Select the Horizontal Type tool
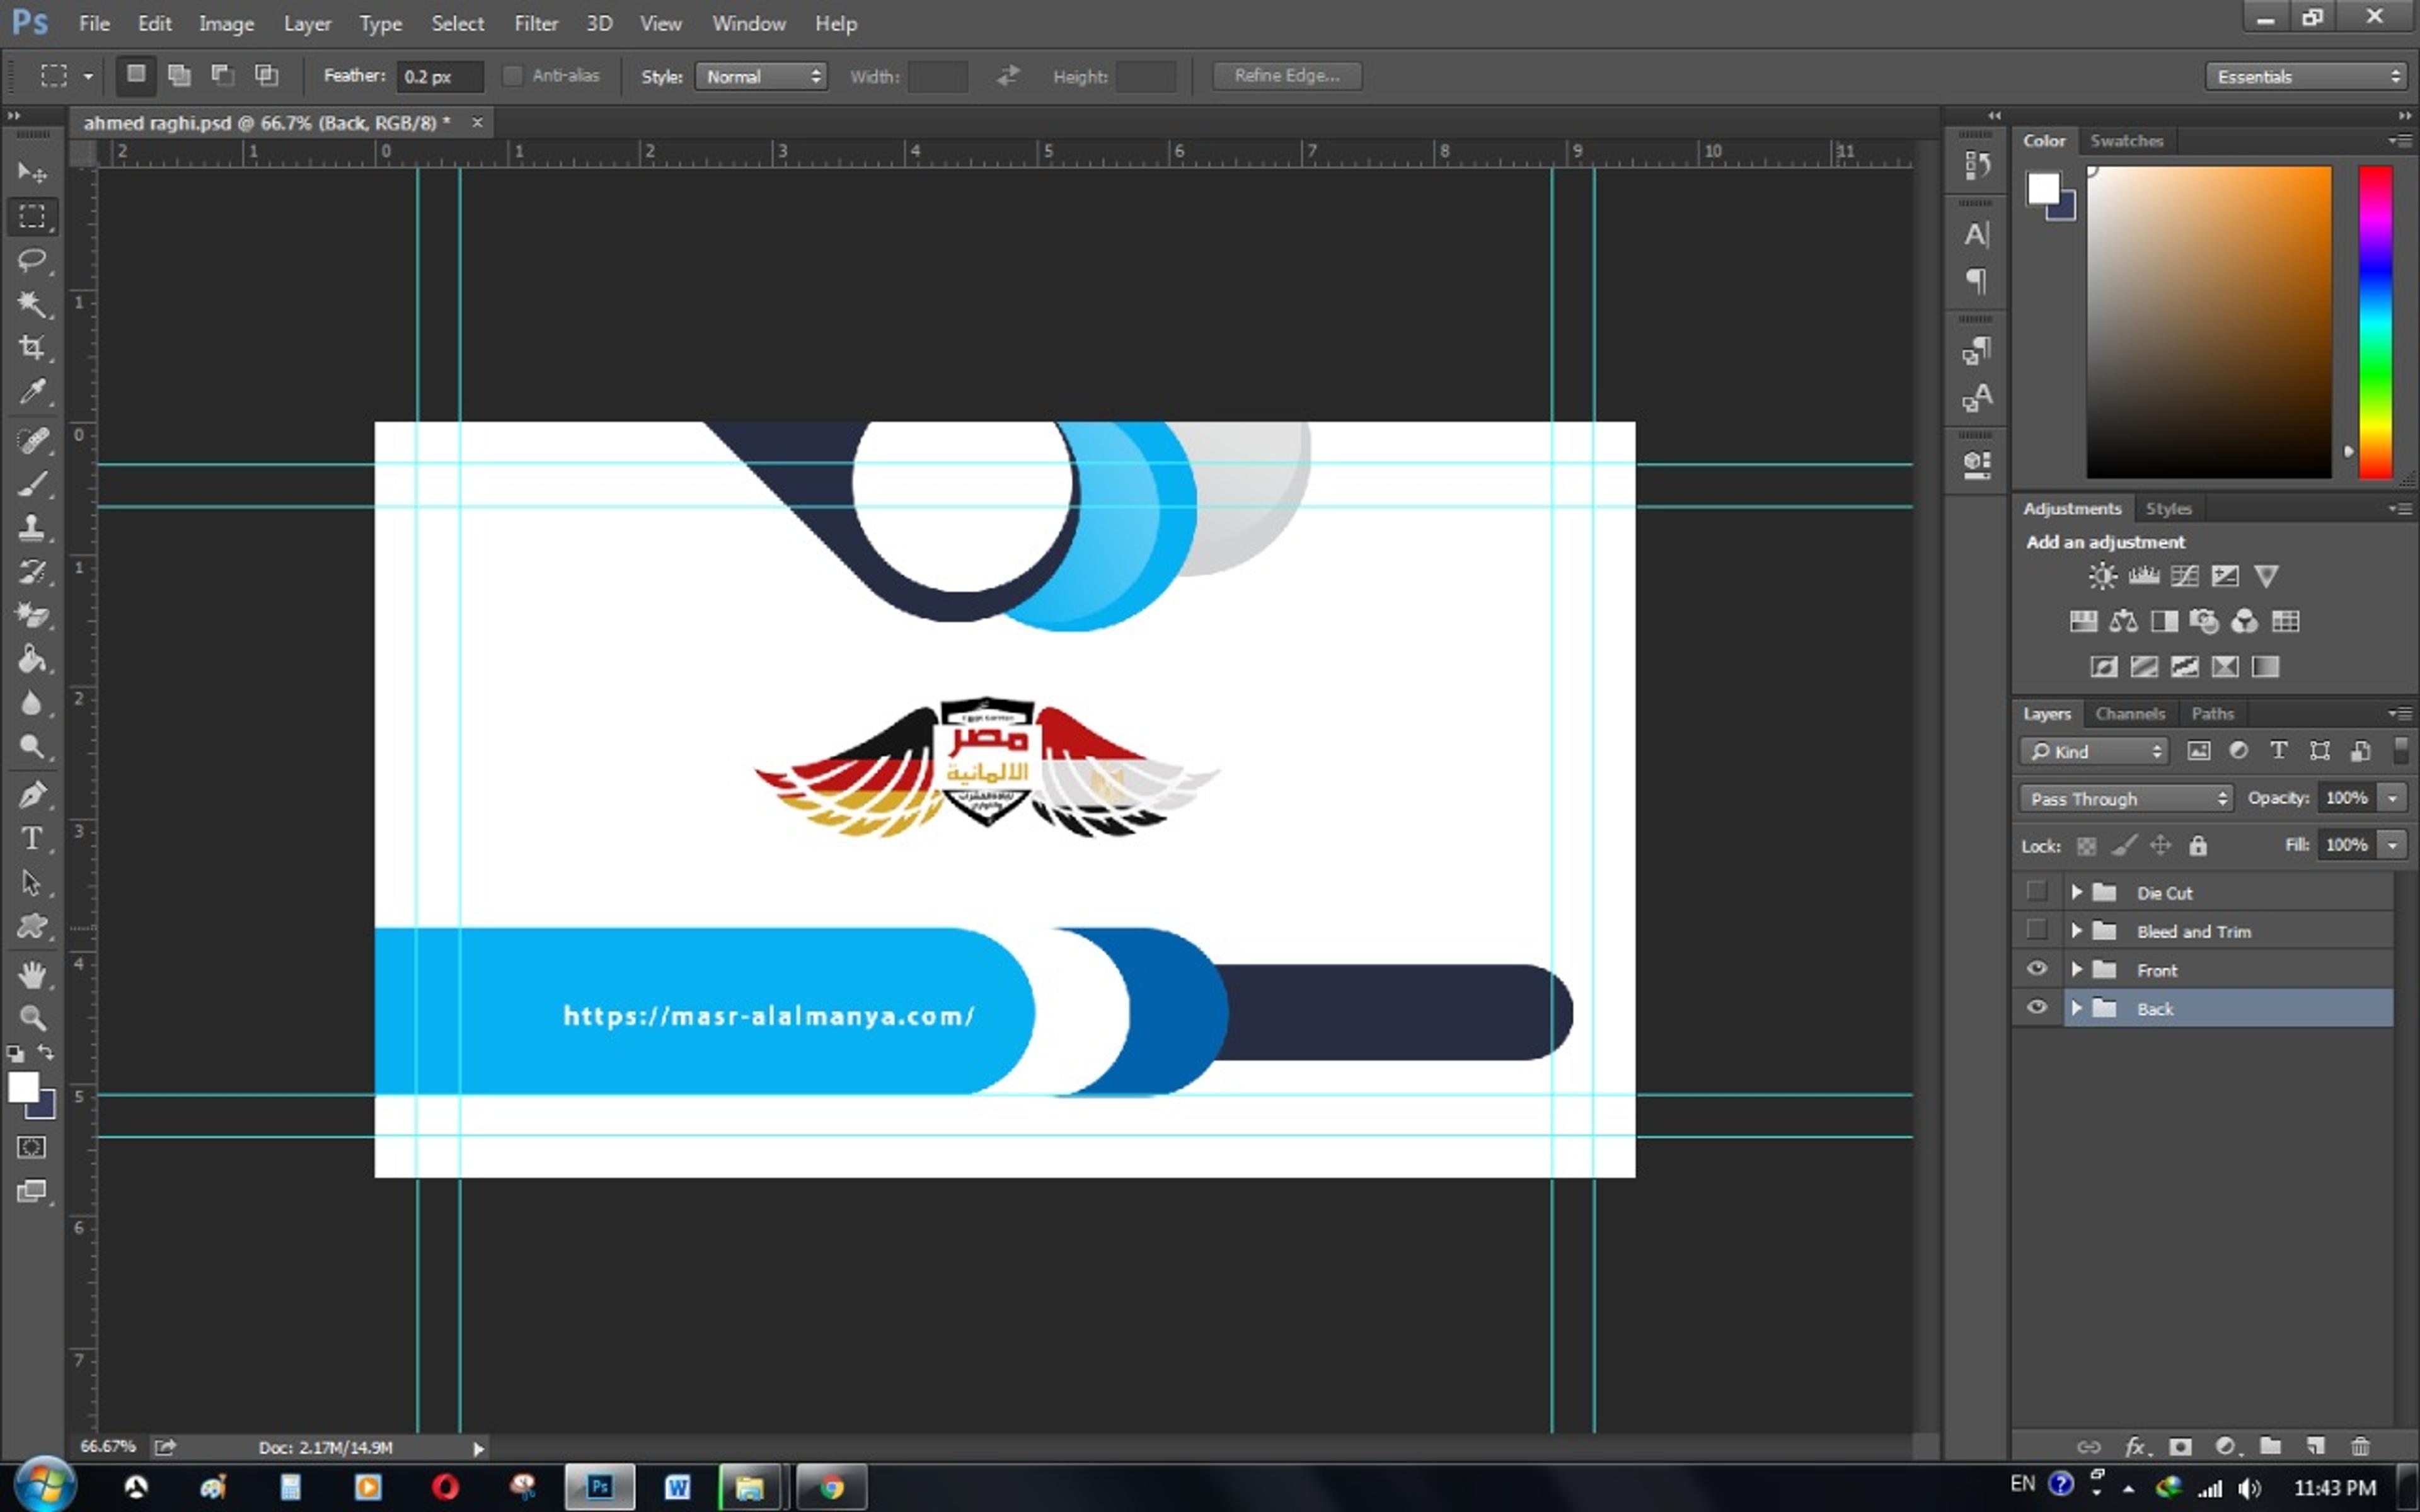Screen dimensions: 2420x1512 coord(32,838)
